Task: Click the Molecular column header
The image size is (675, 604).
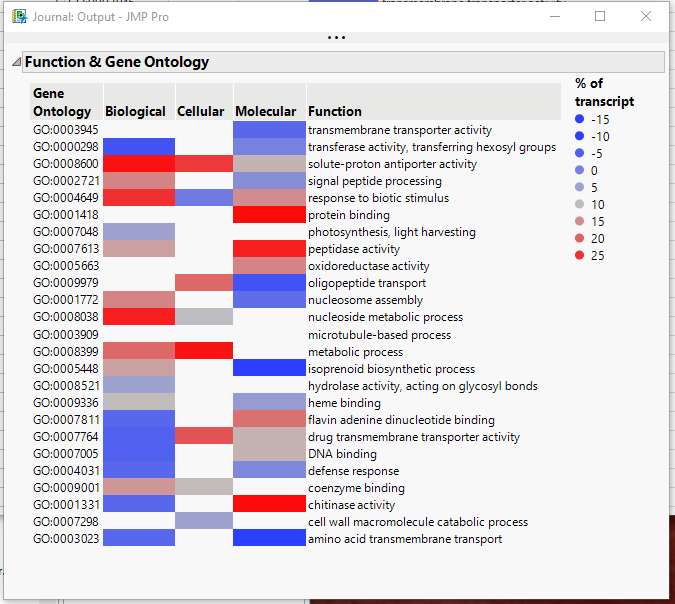Action: click(x=265, y=111)
